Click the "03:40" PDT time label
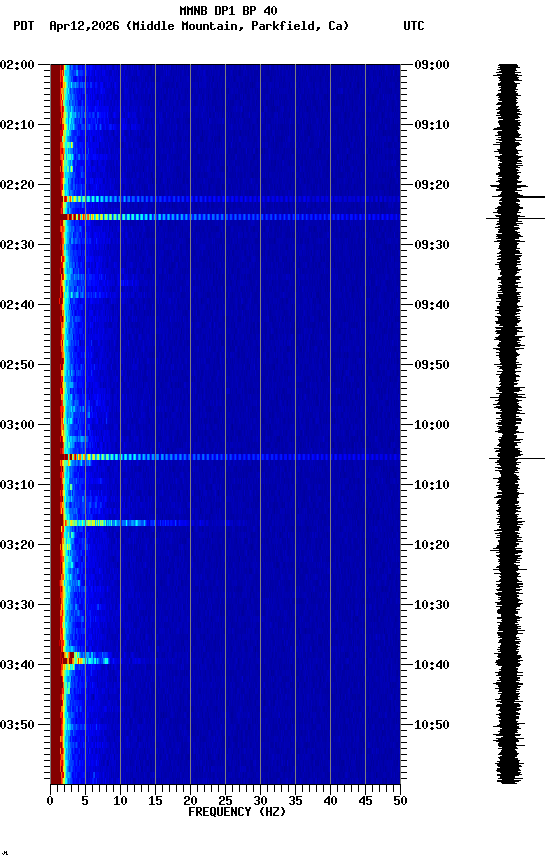Screen dimensions: 552x864 [x=17, y=665]
